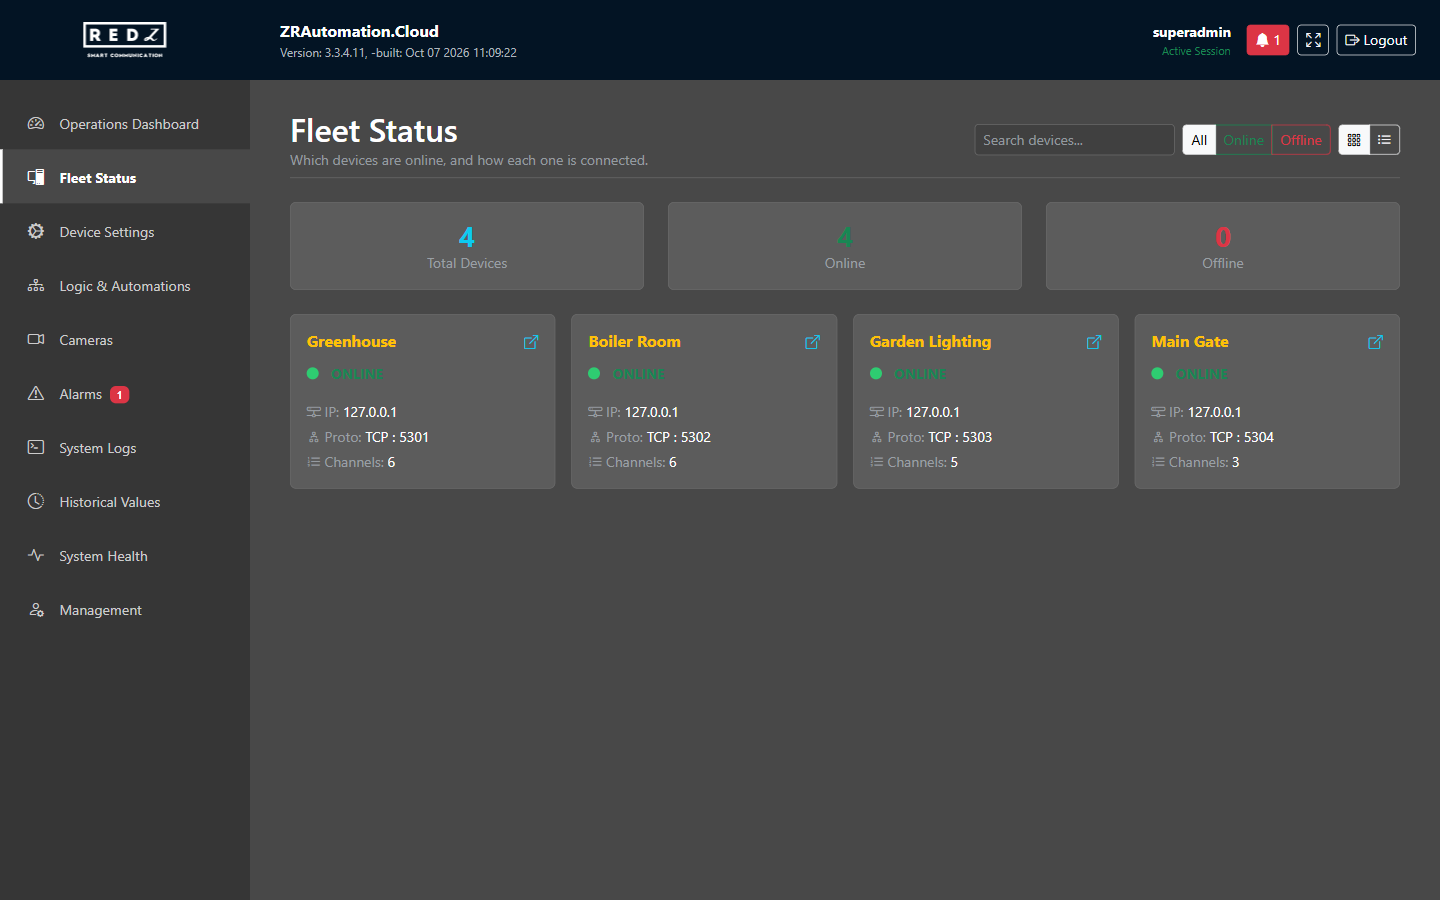The image size is (1440, 900).
Task: Open the Main Gate device title
Action: click(1190, 342)
